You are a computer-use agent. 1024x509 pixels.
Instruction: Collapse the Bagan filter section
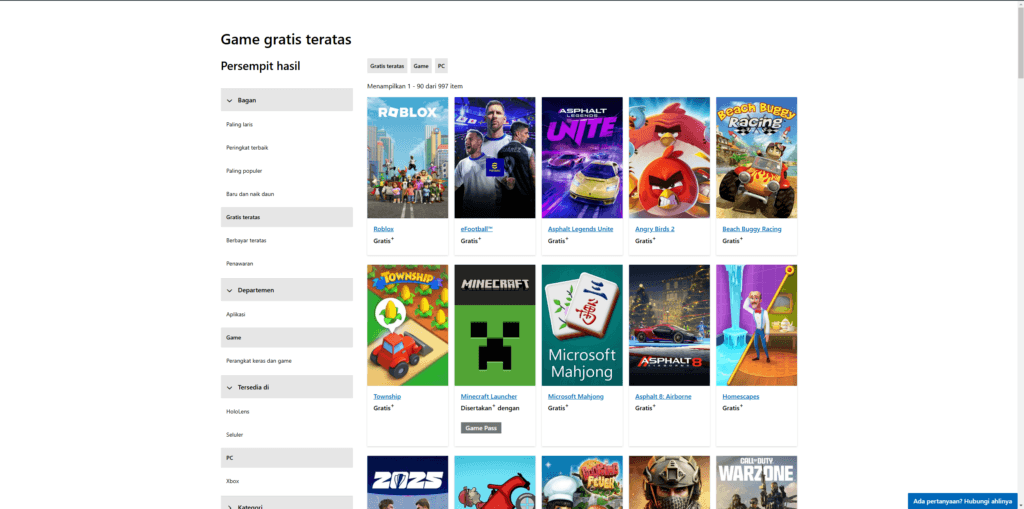tap(287, 100)
